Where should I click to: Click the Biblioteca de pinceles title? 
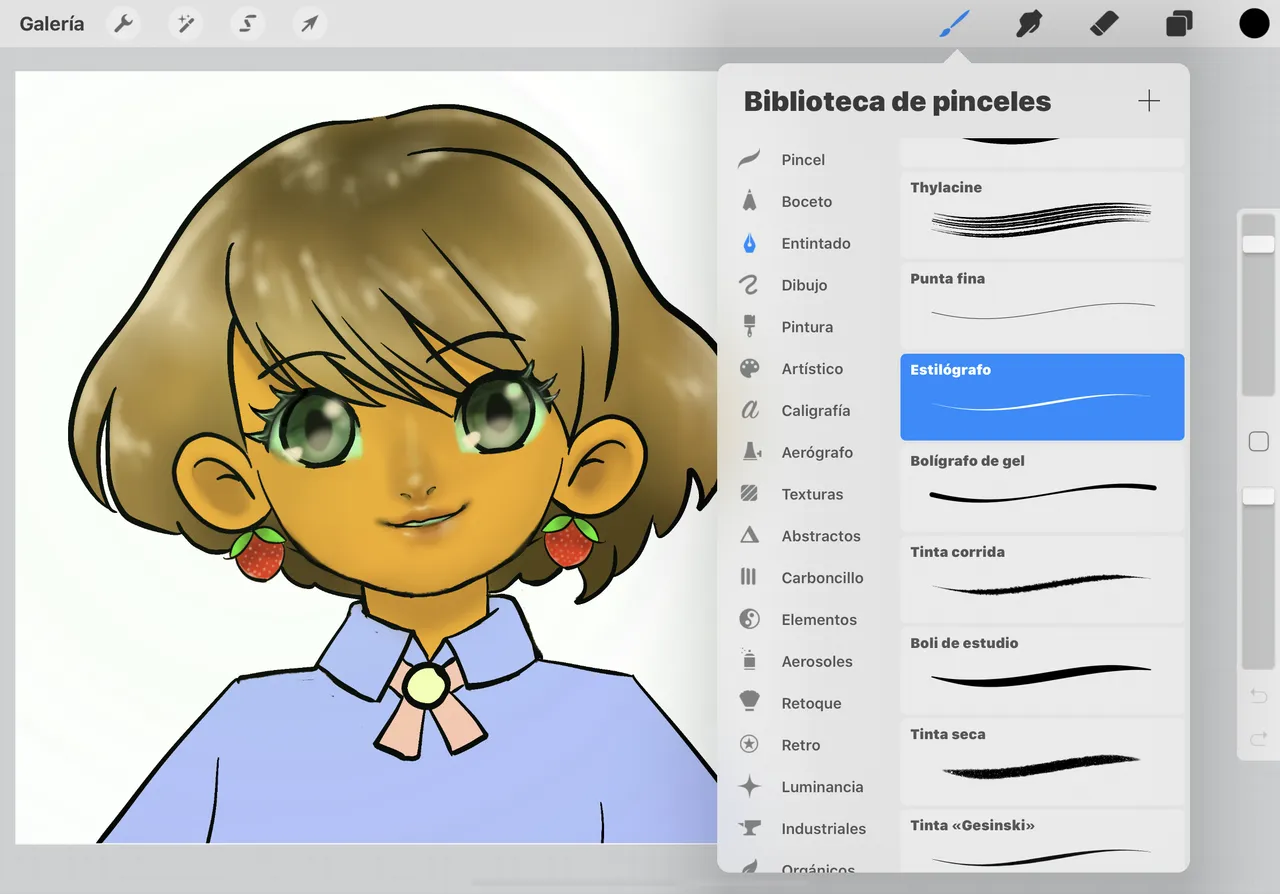click(x=897, y=101)
